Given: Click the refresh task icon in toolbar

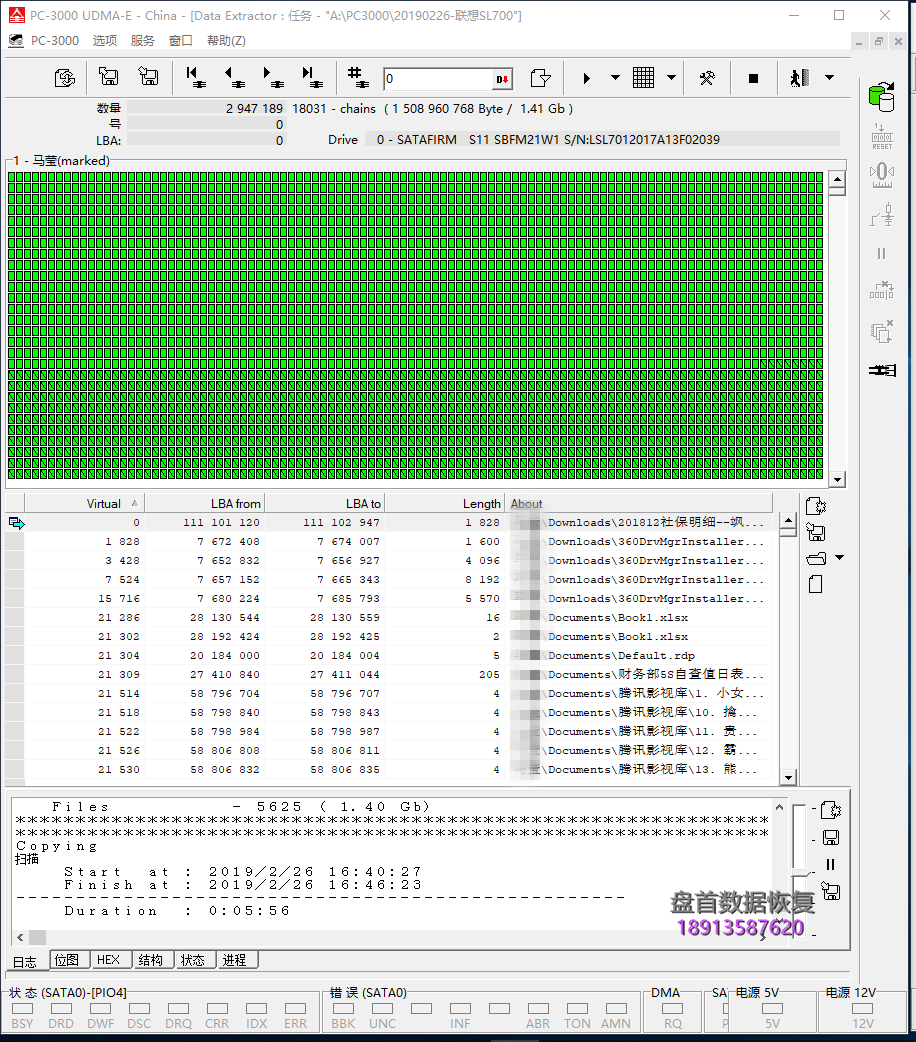Looking at the screenshot, I should [65, 78].
